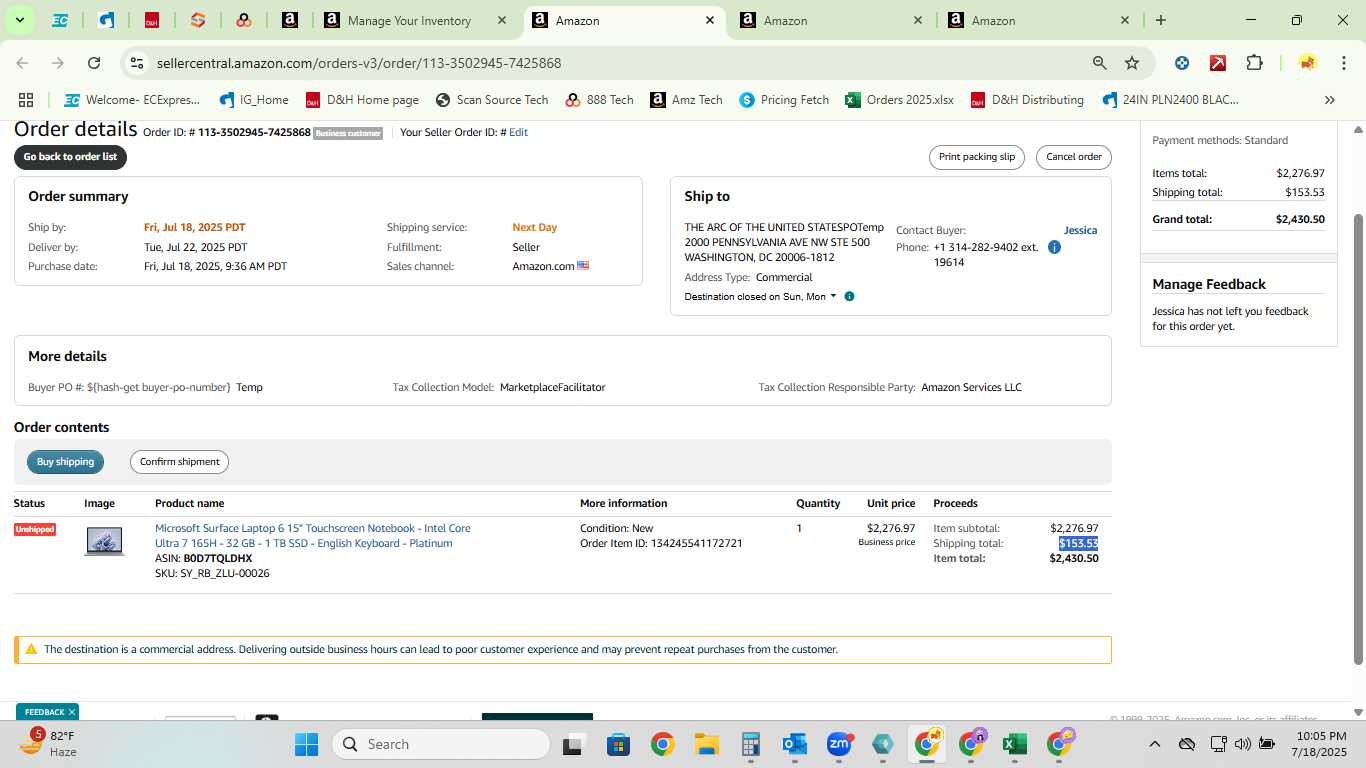1366x768 pixels.
Task: Open the volume control in system tray
Action: pyautogui.click(x=1242, y=744)
